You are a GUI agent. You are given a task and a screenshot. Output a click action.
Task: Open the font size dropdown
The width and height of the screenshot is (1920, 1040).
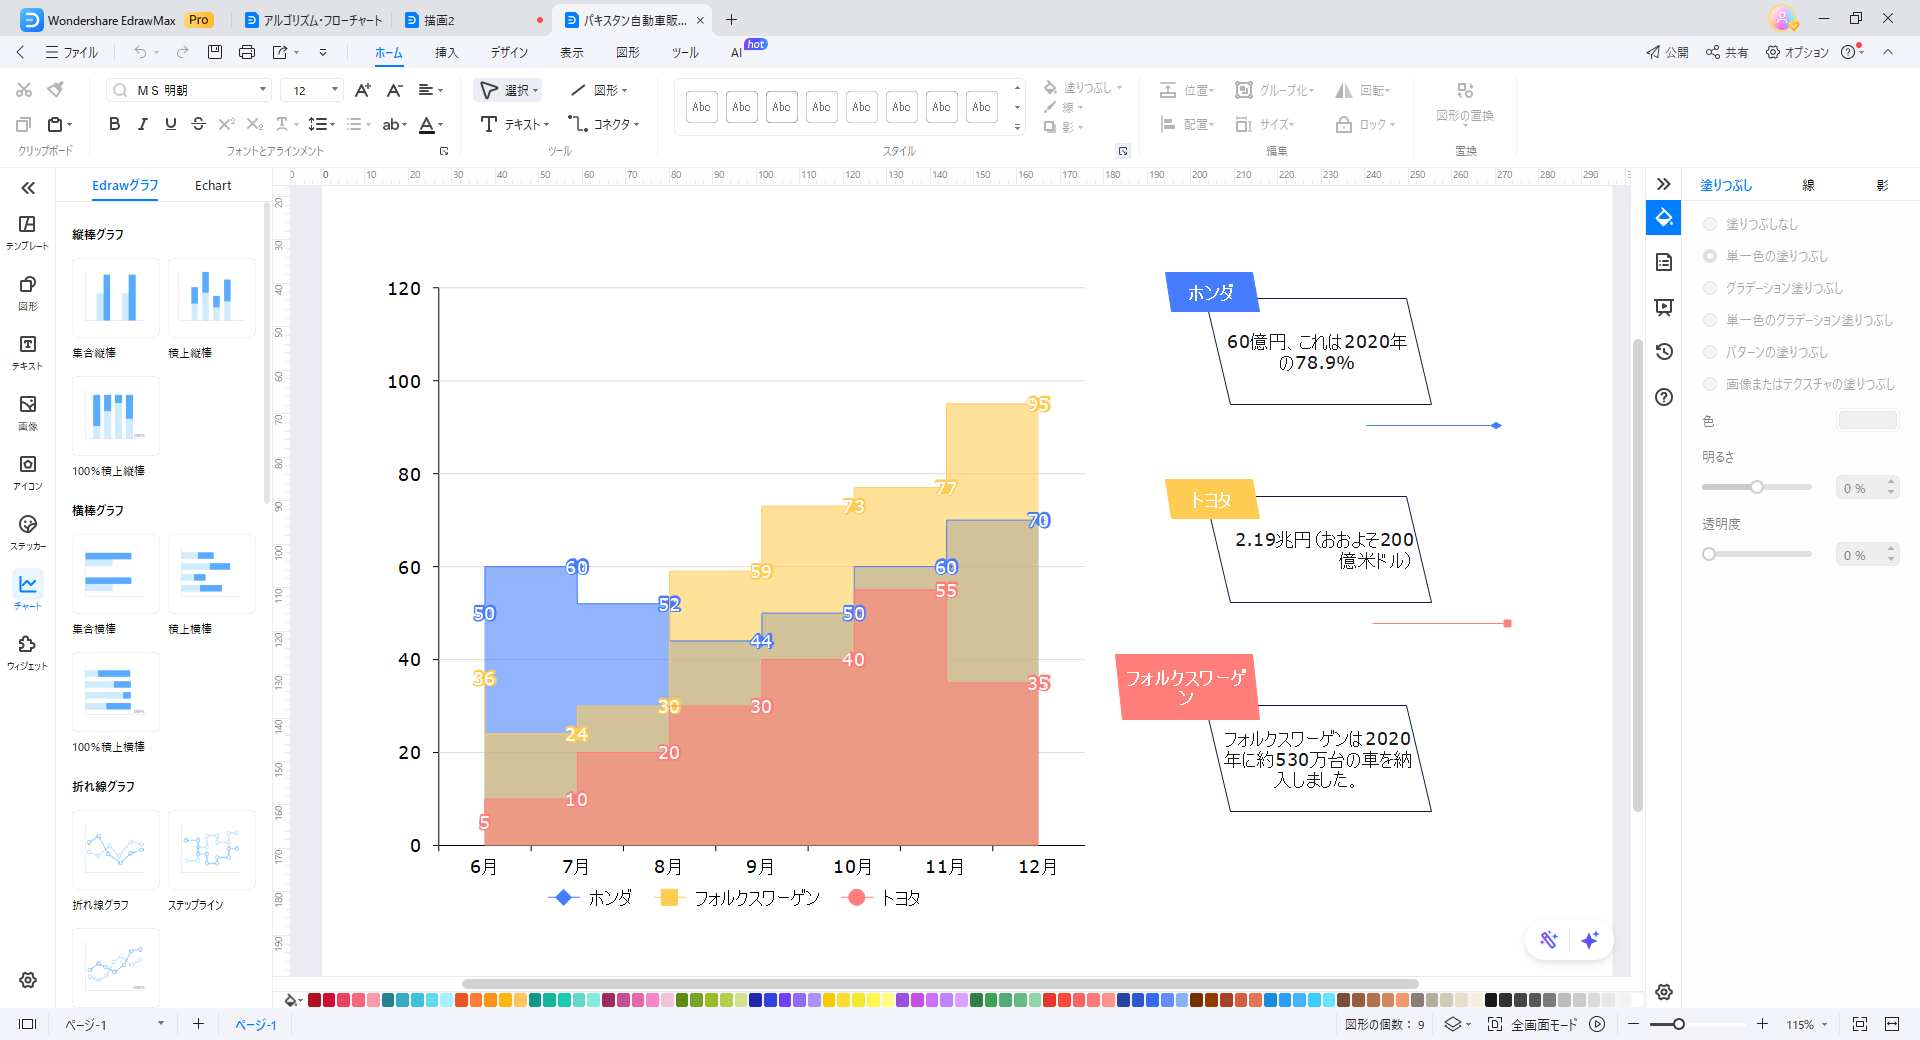click(x=335, y=90)
